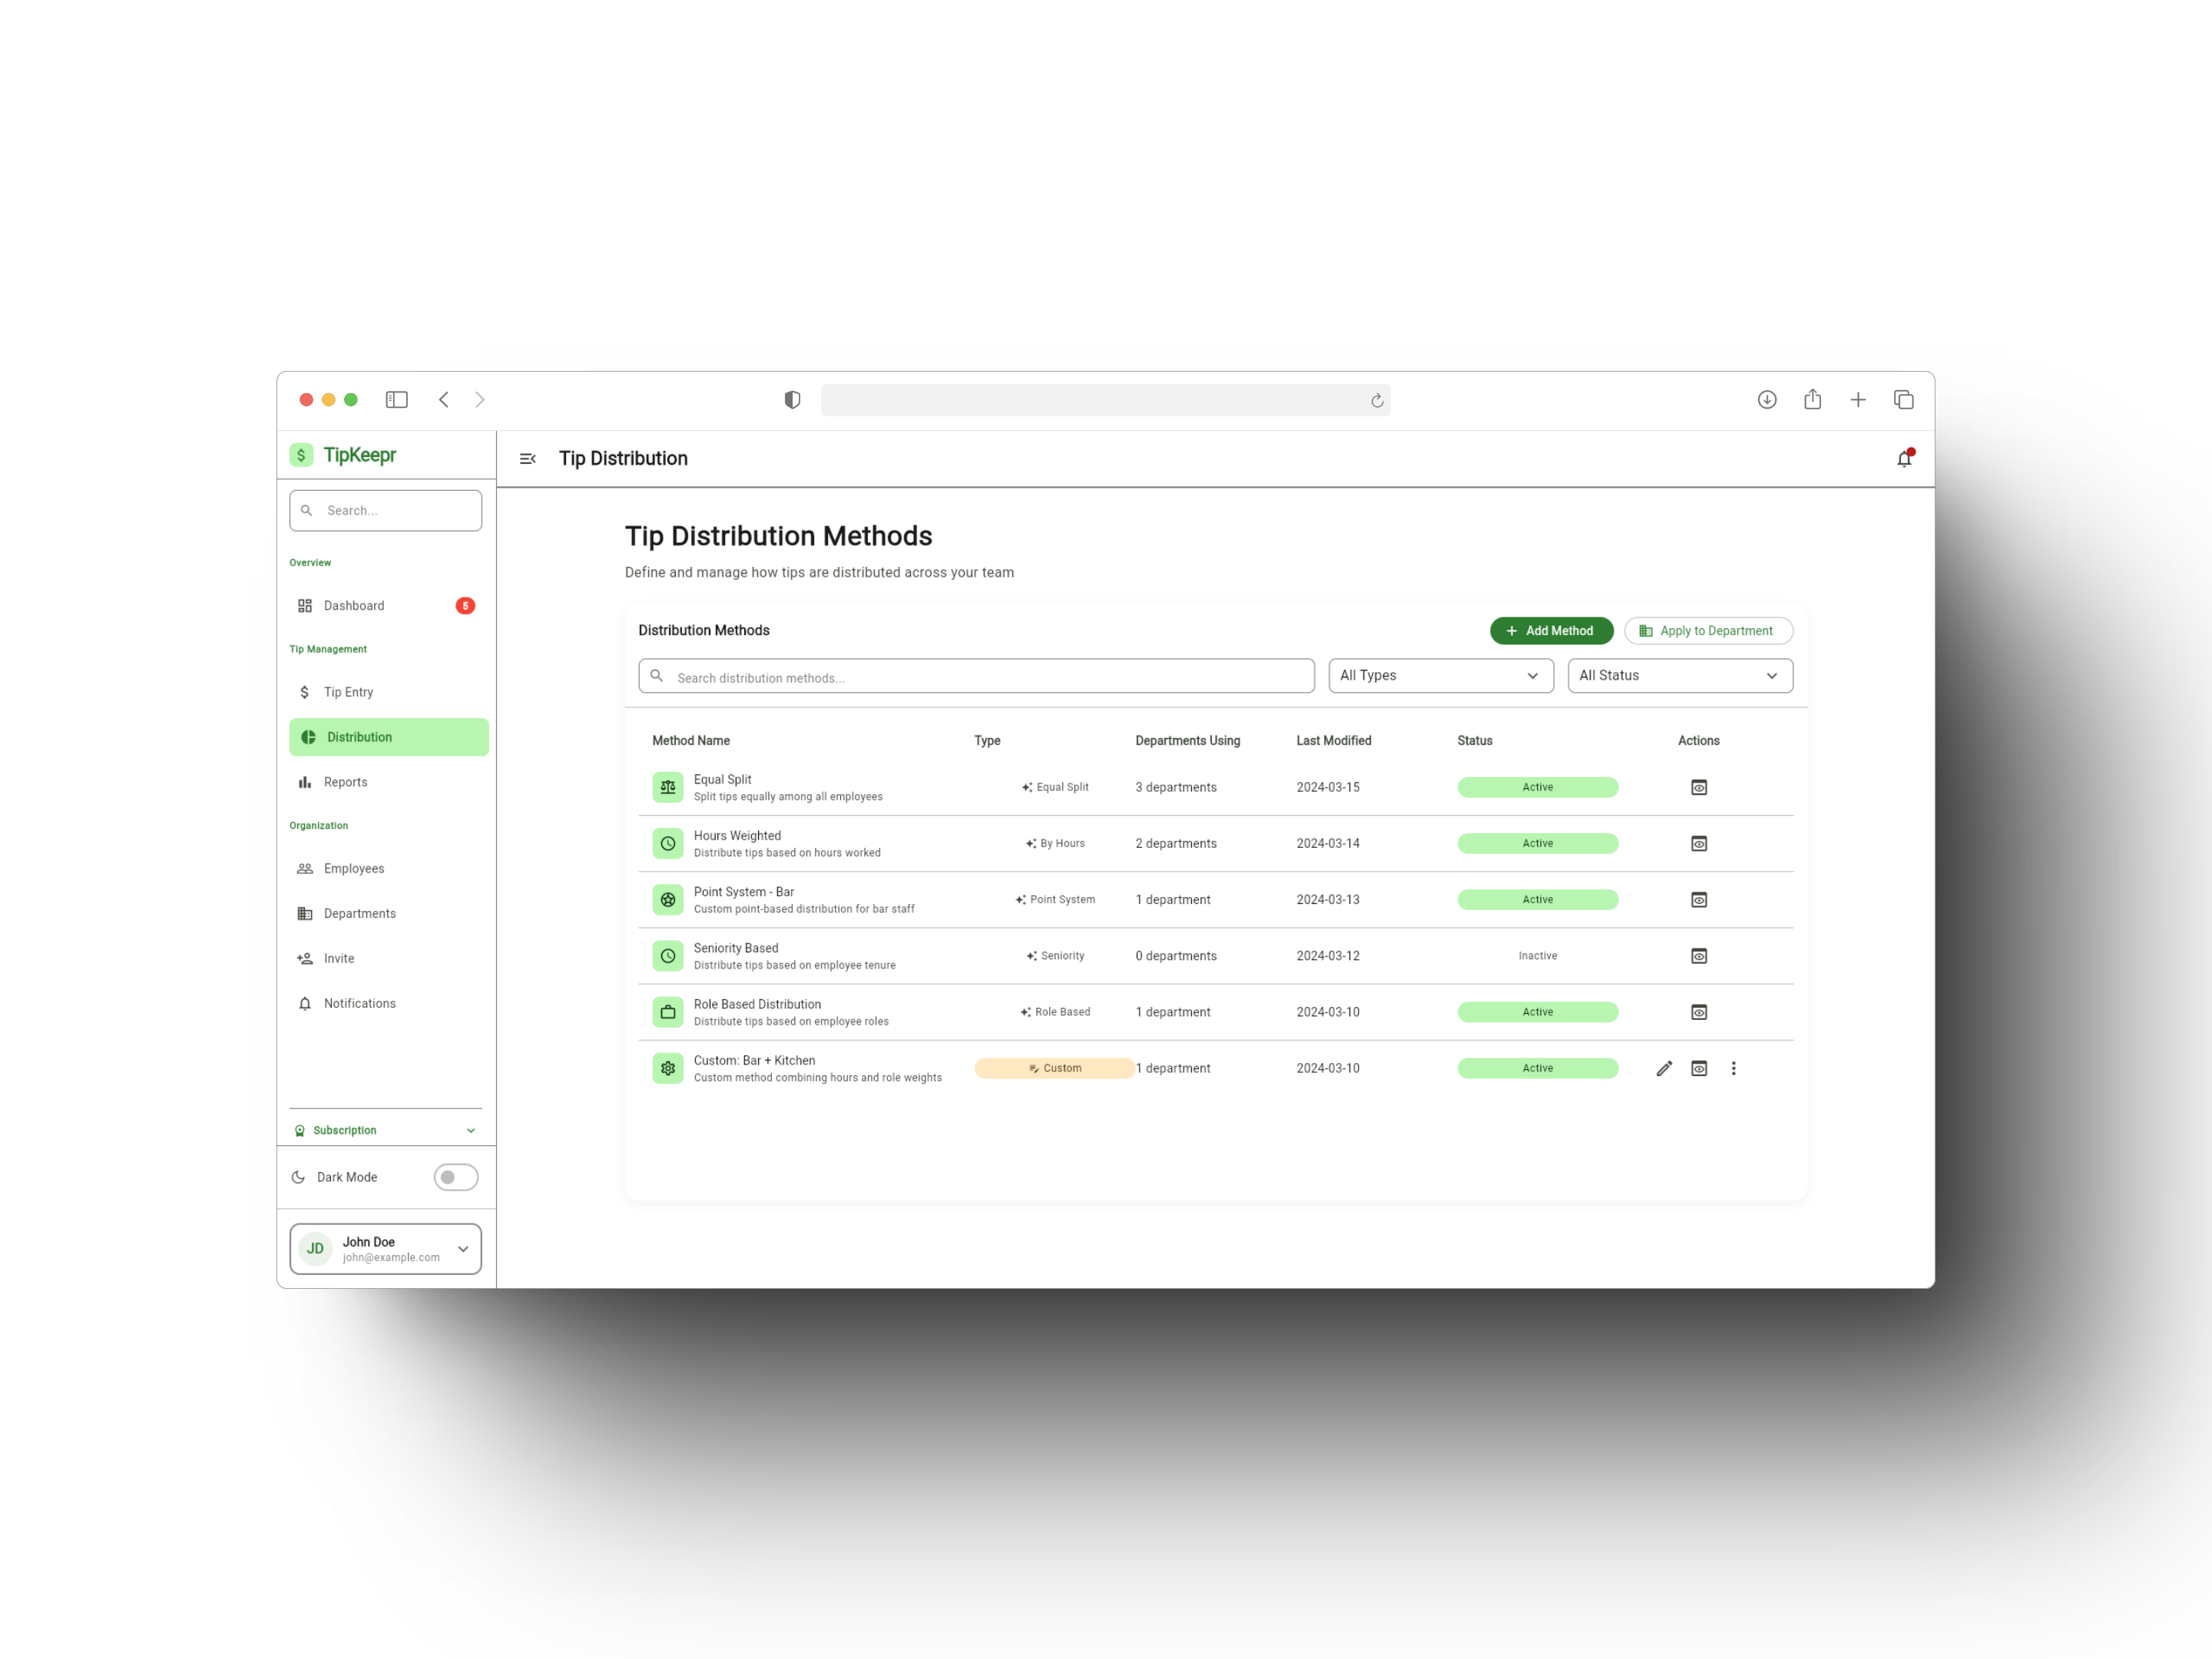Open the notifications bell in header
2212x1659 pixels.
point(1904,459)
